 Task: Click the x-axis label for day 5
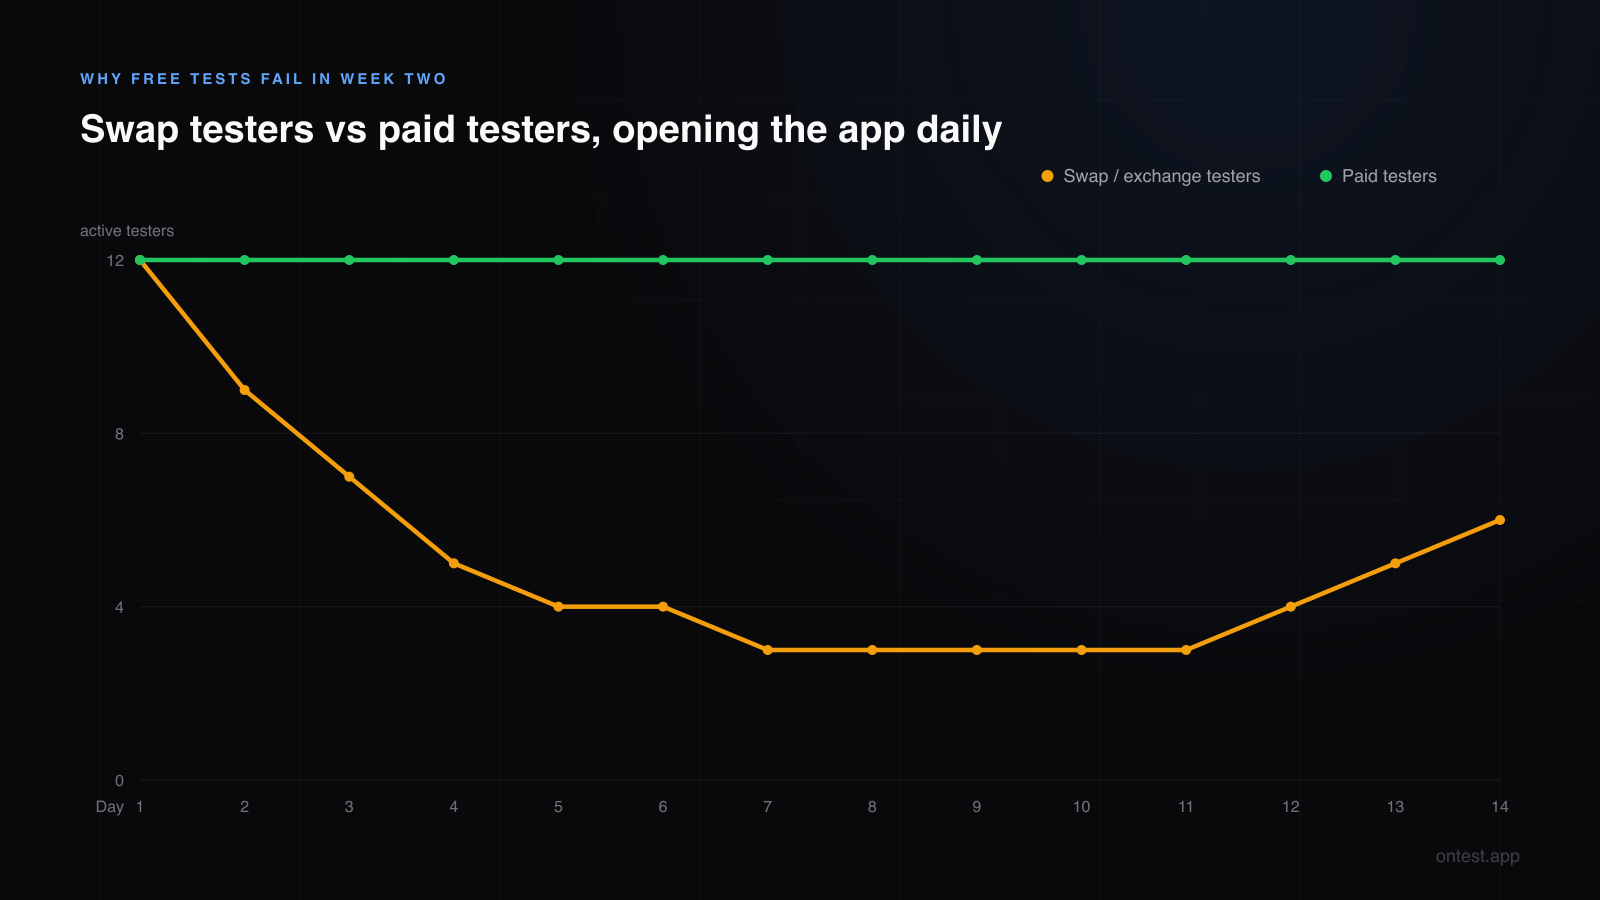[x=558, y=807]
